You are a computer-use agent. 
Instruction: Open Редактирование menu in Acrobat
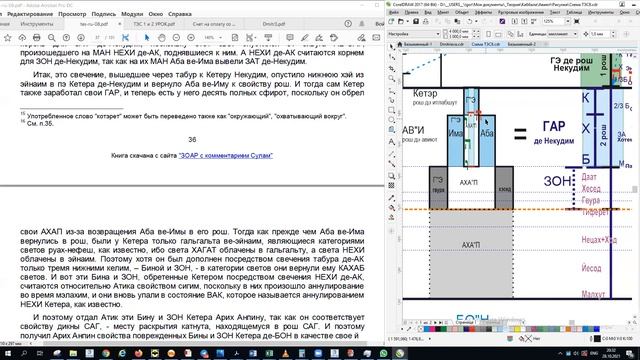click(x=30, y=14)
